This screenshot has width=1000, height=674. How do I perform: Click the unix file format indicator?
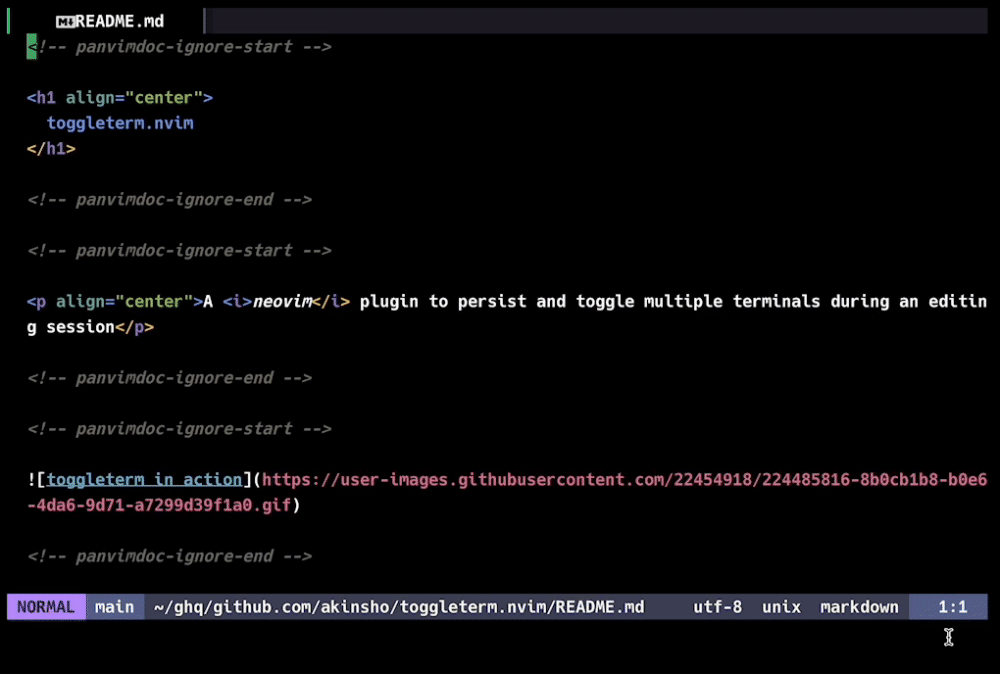click(x=781, y=606)
